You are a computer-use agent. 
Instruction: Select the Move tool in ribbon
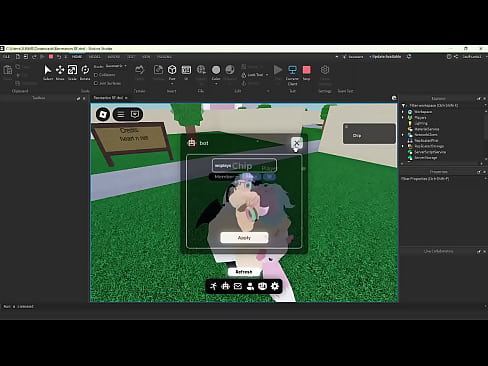coord(60,72)
